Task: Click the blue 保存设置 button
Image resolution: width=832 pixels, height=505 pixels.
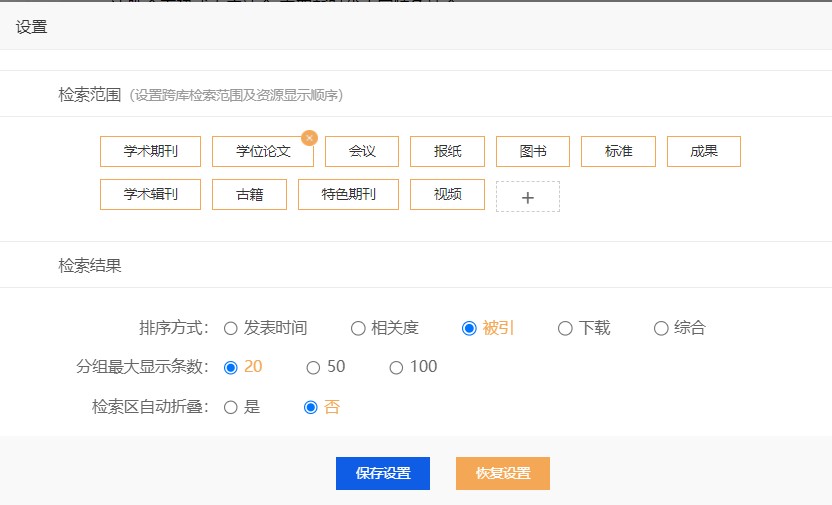Action: click(x=382, y=473)
